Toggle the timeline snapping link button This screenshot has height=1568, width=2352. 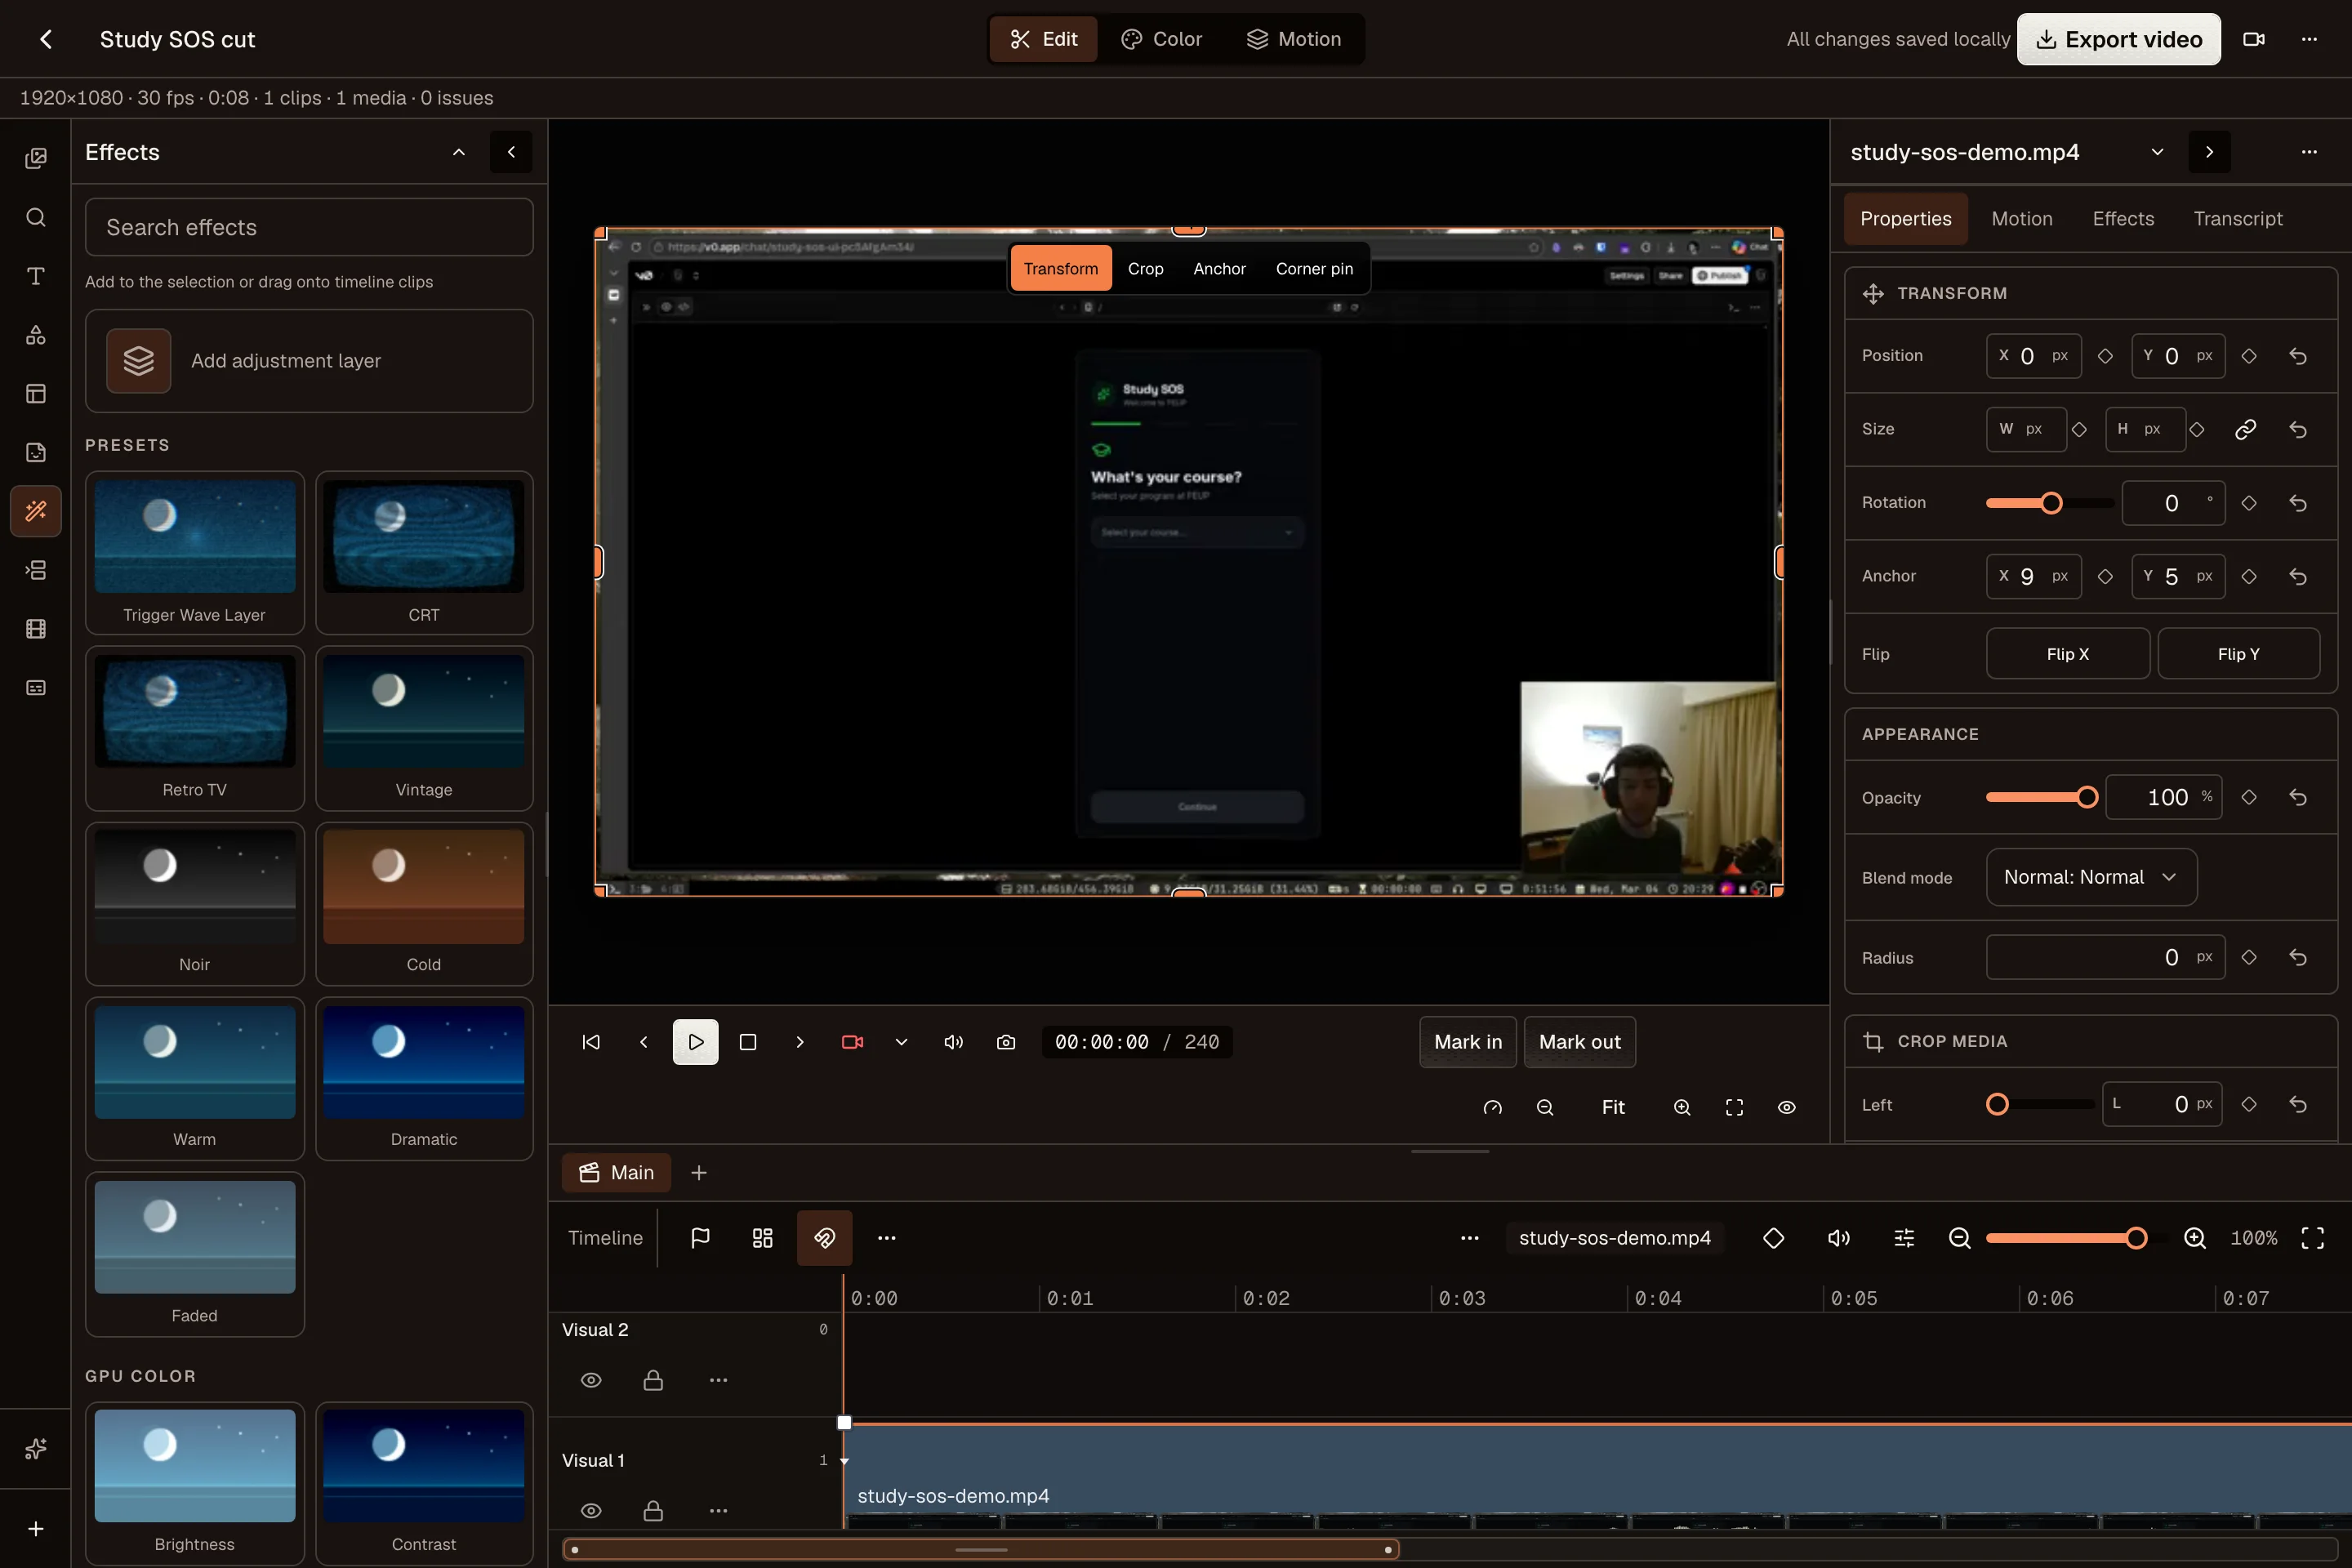click(x=824, y=1238)
